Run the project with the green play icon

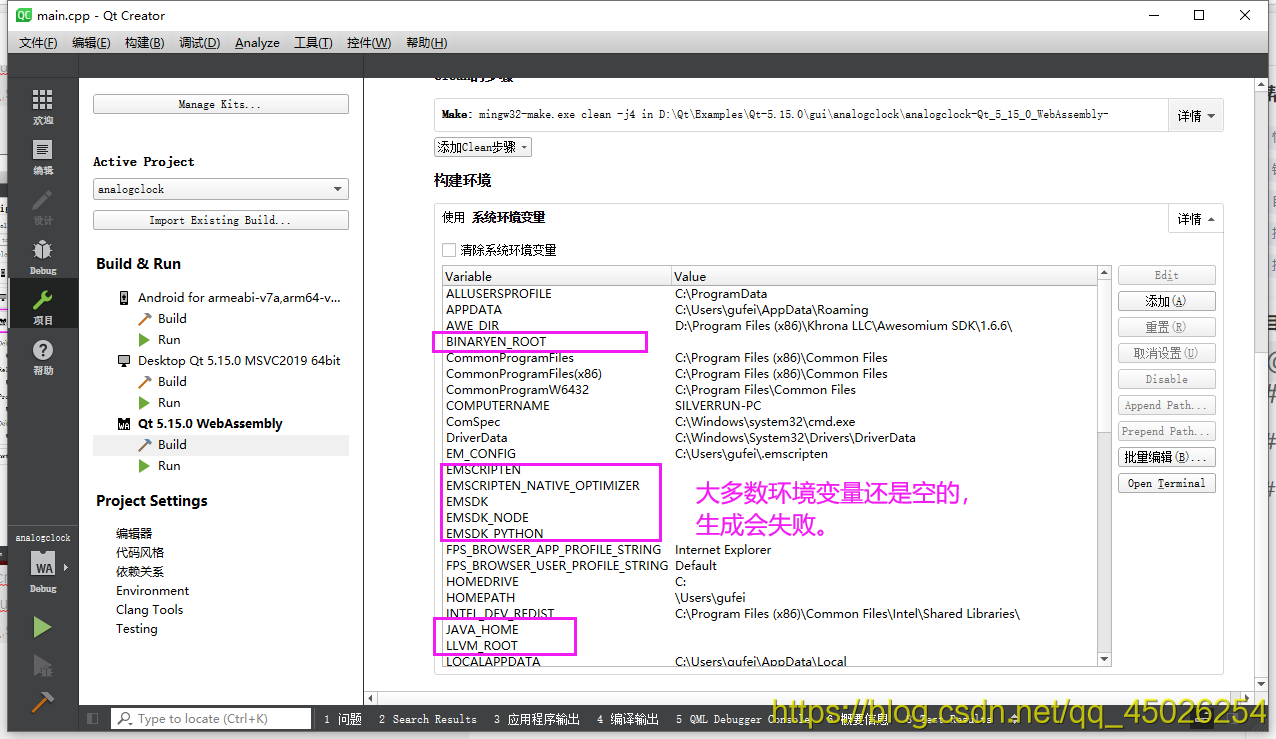[x=42, y=626]
